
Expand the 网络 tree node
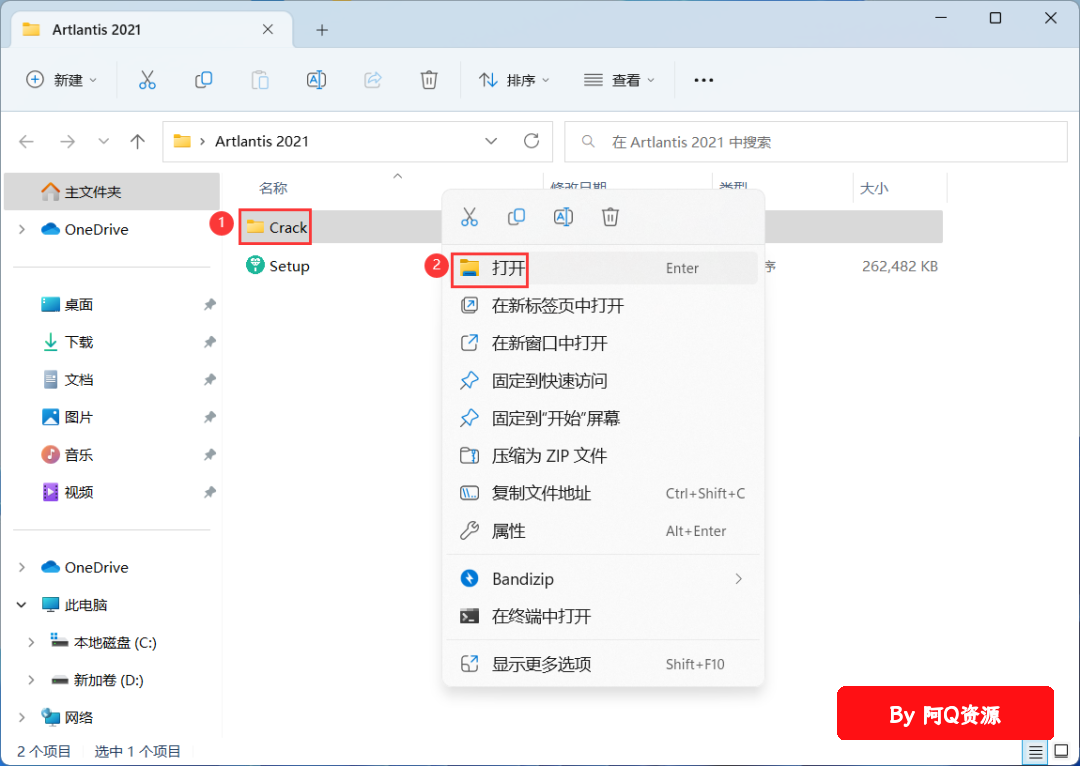22,717
